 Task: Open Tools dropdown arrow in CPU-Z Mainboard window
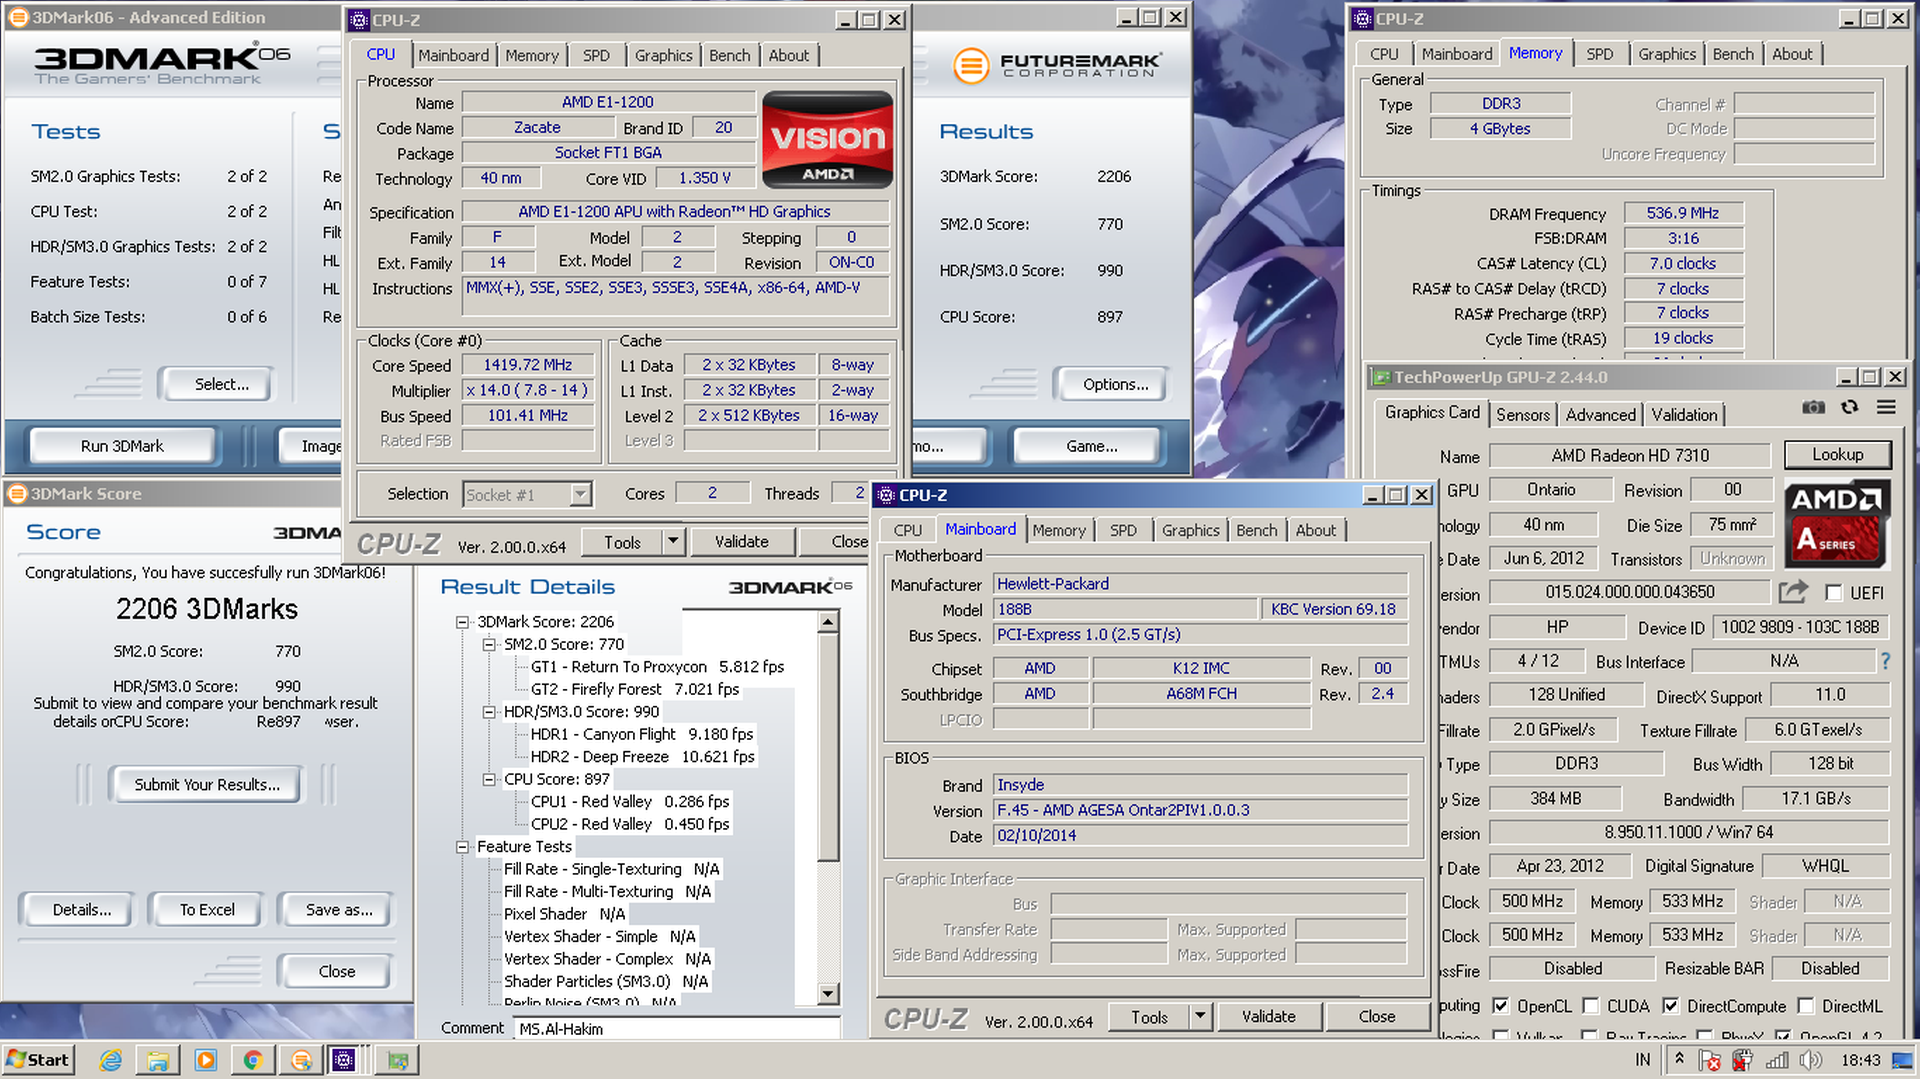point(1200,1017)
